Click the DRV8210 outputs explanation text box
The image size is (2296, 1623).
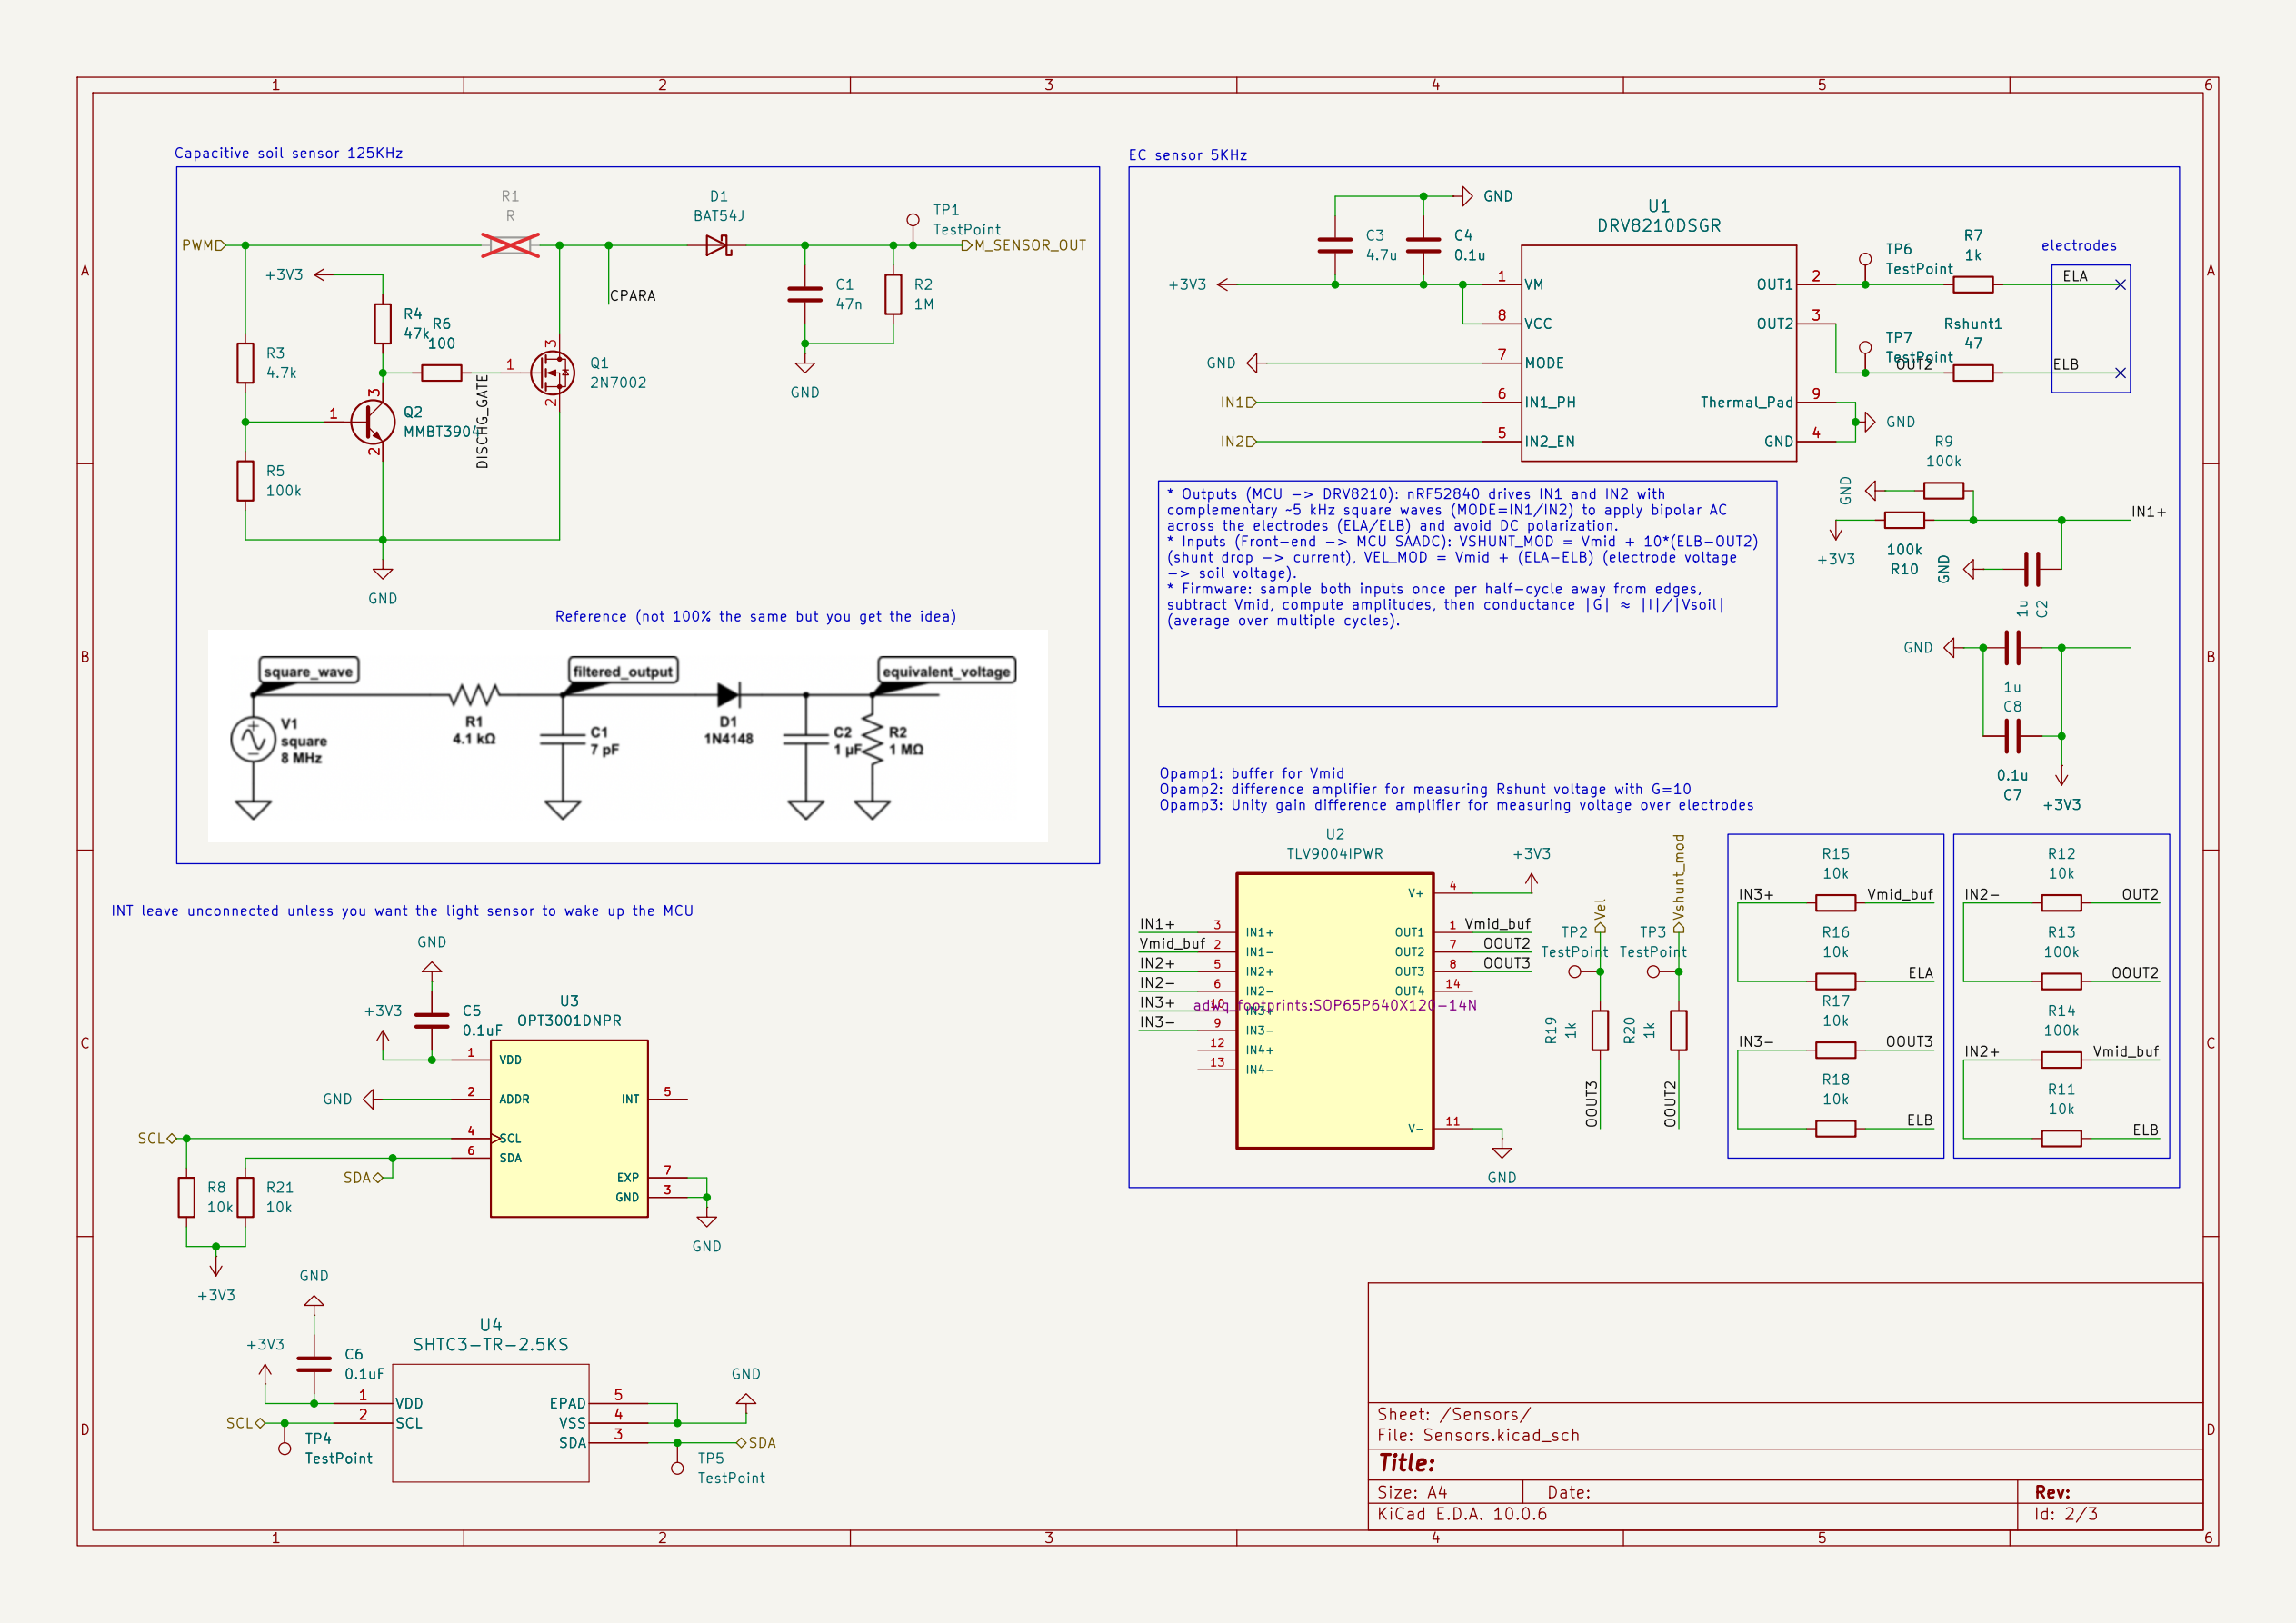click(1467, 594)
